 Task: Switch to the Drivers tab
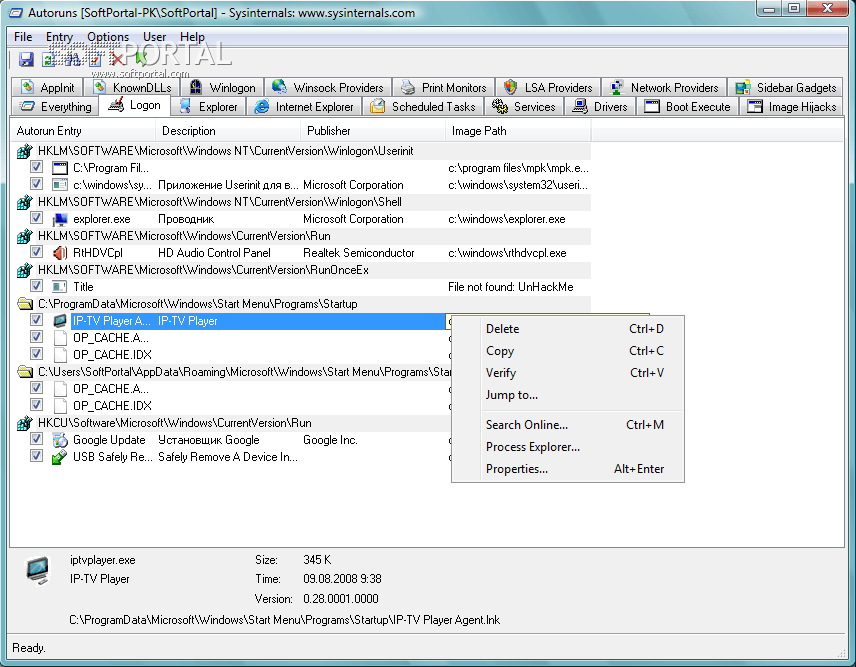click(600, 106)
